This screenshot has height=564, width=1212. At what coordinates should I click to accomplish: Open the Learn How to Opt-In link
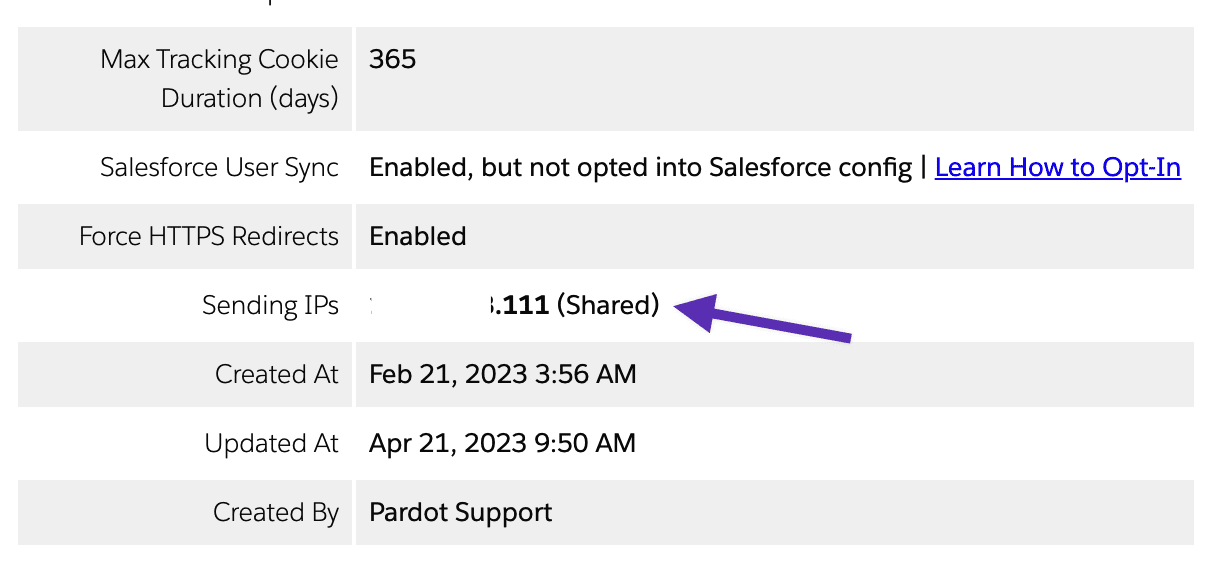click(x=1058, y=168)
